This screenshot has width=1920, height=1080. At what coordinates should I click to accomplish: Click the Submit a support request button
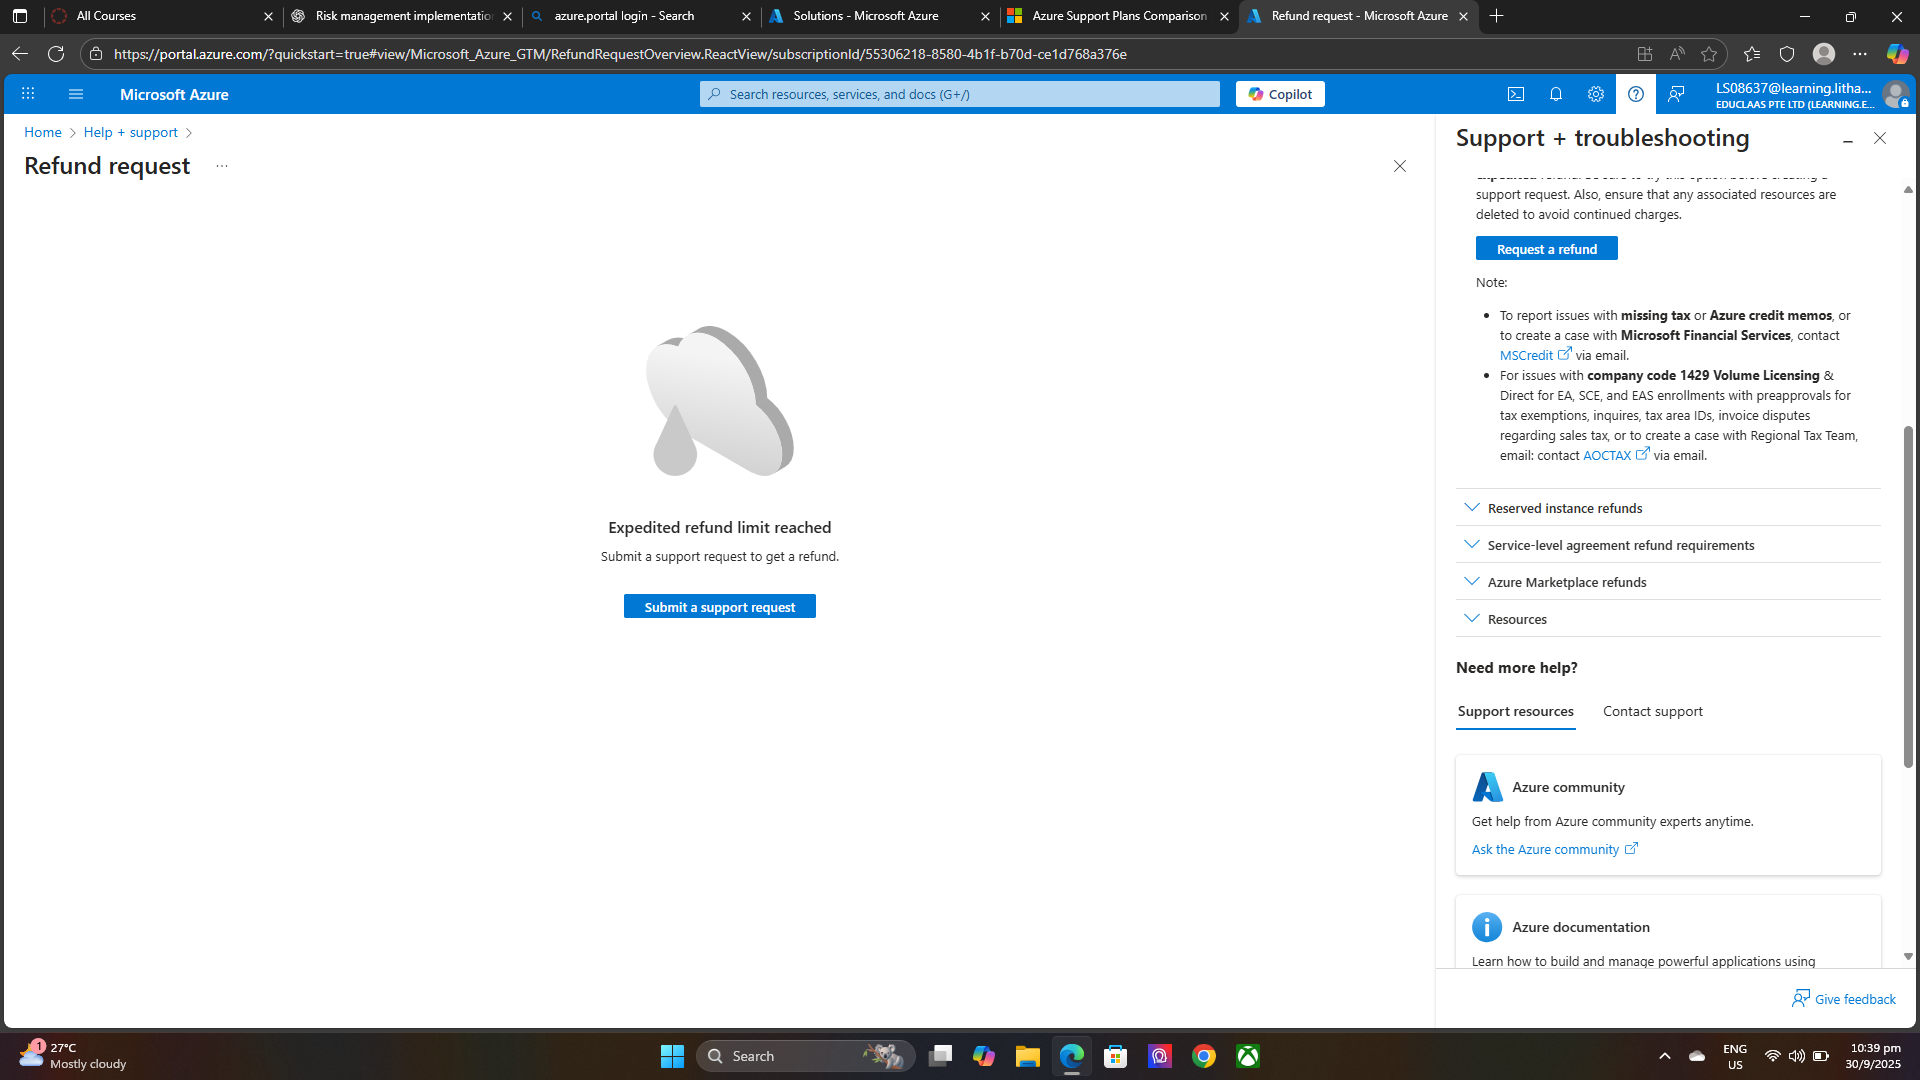pos(719,607)
